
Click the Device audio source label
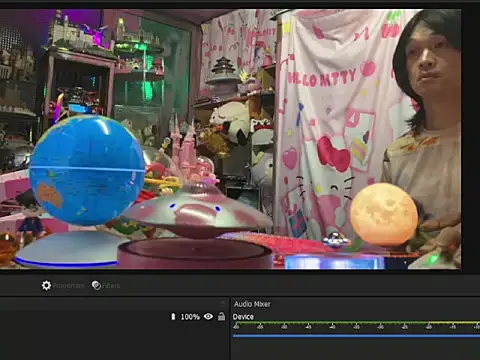click(243, 317)
